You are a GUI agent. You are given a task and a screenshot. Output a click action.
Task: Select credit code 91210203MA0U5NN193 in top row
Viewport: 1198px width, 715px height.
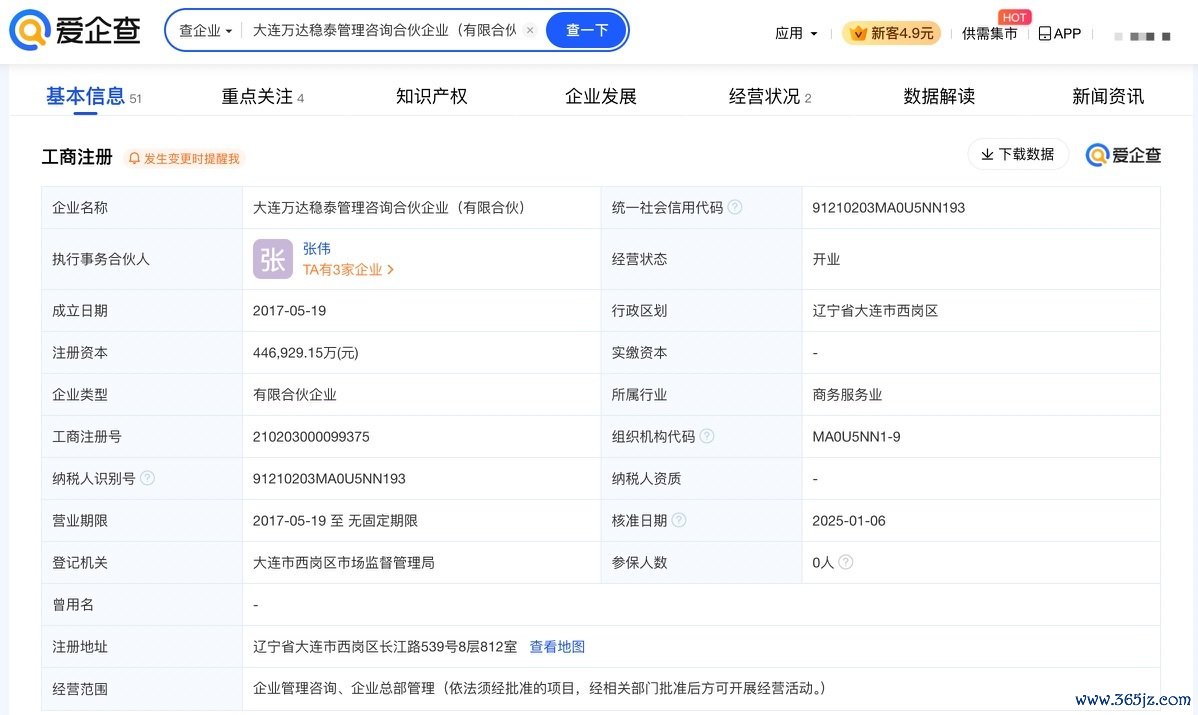(889, 208)
